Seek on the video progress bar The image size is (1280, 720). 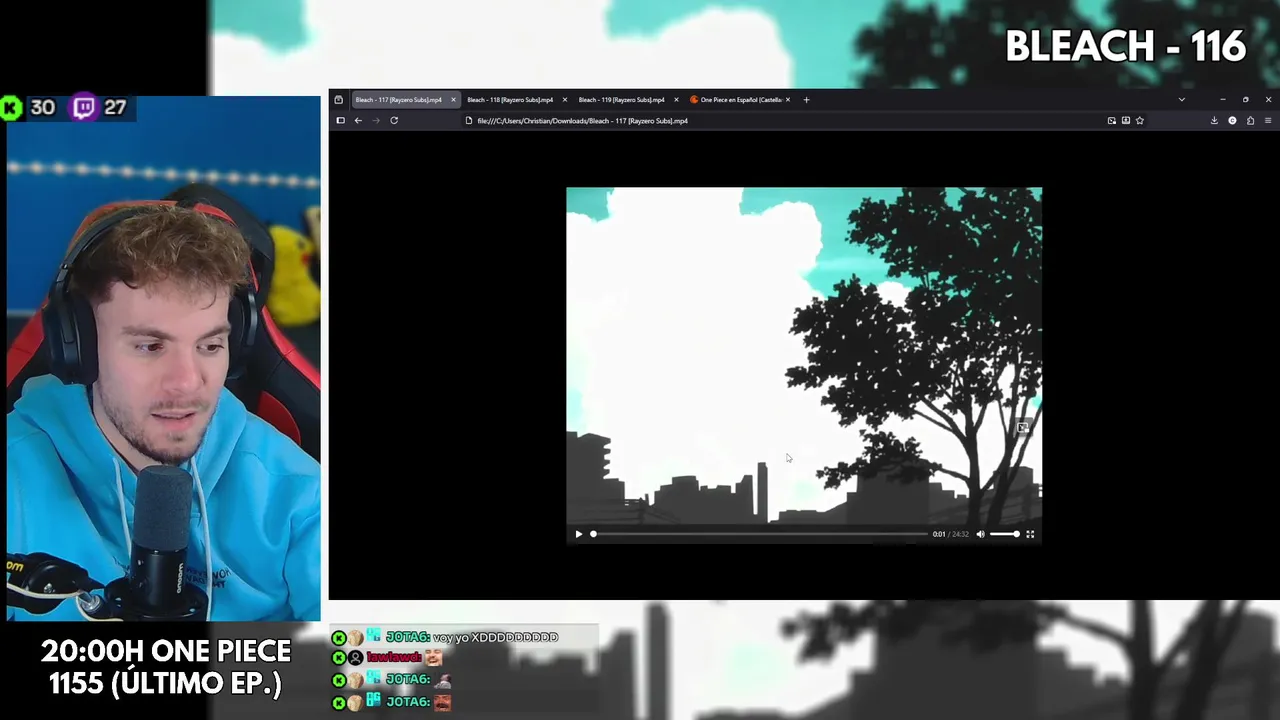click(760, 534)
